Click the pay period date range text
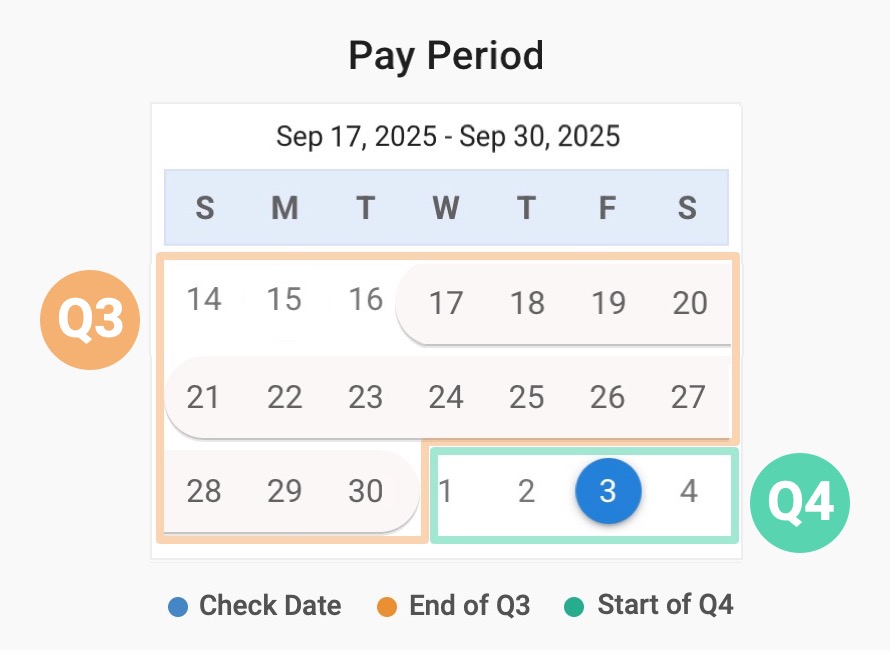This screenshot has width=890, height=654. coord(448,136)
